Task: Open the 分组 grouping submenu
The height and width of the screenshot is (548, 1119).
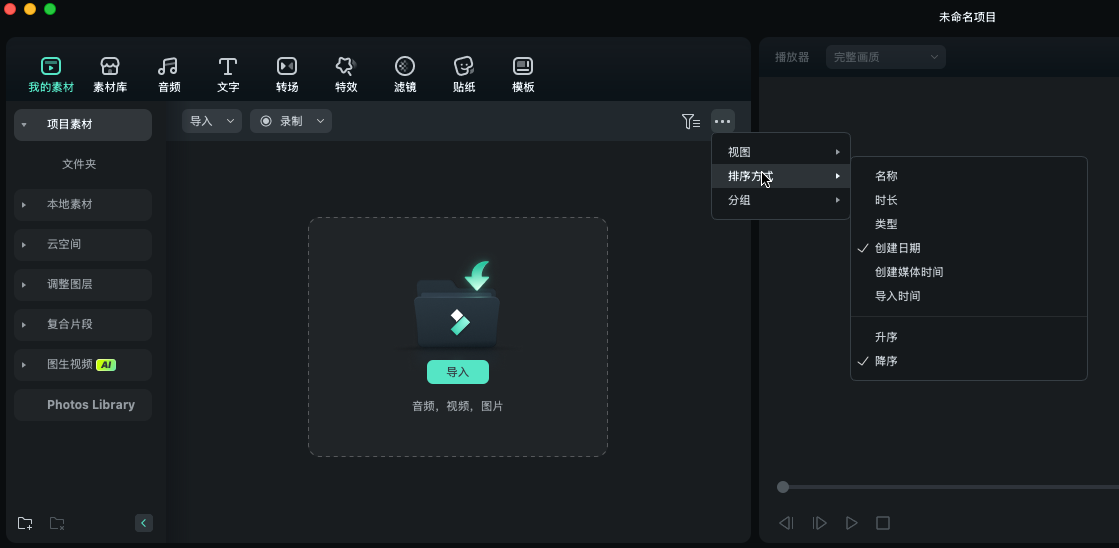Action: pos(781,201)
